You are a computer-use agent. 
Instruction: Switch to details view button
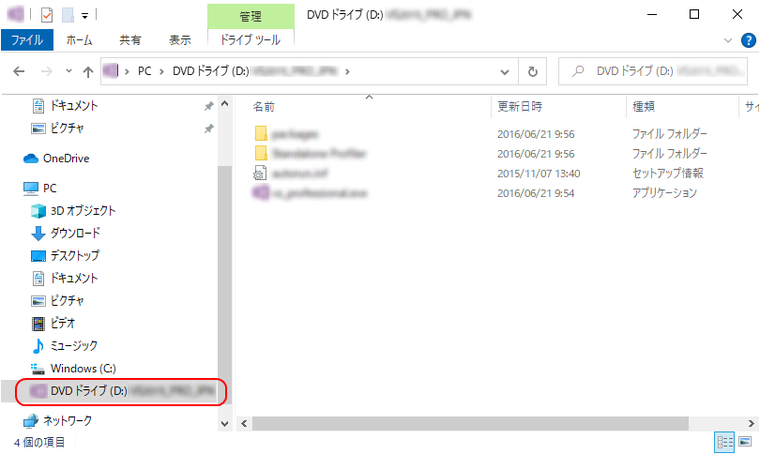click(725, 442)
